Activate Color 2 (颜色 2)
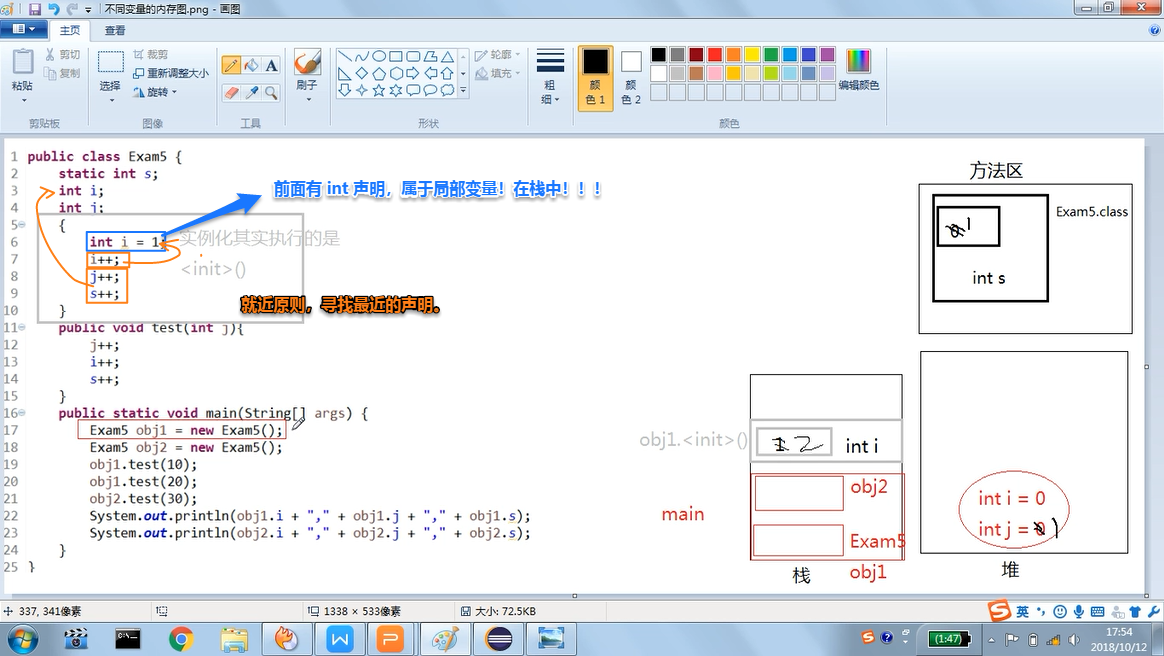The image size is (1164, 656). point(631,78)
